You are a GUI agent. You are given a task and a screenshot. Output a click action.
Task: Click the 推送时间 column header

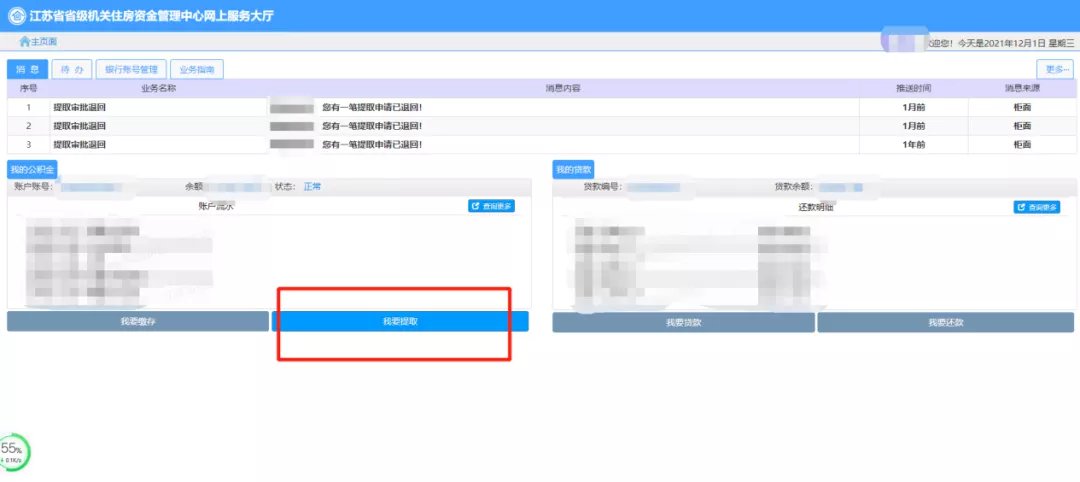tap(913, 89)
